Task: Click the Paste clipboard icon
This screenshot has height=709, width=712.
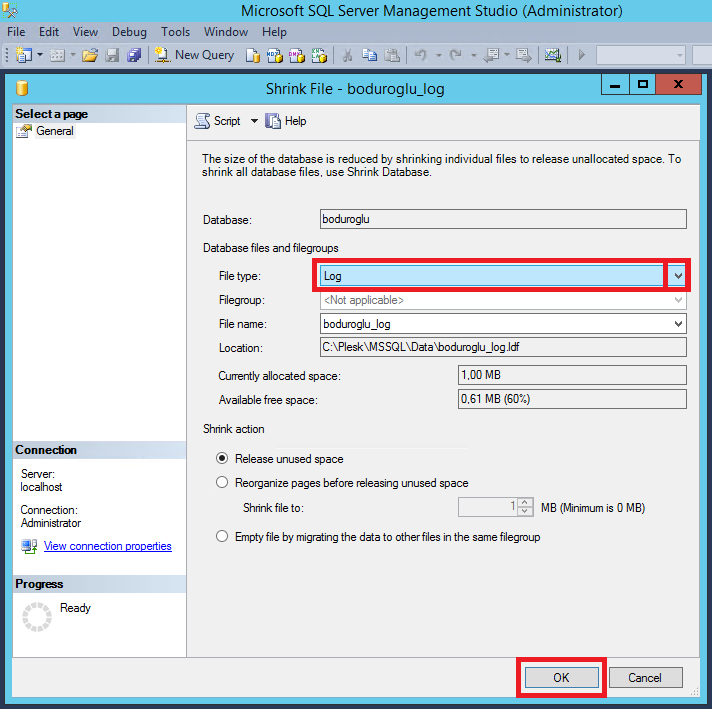Action: (x=392, y=55)
